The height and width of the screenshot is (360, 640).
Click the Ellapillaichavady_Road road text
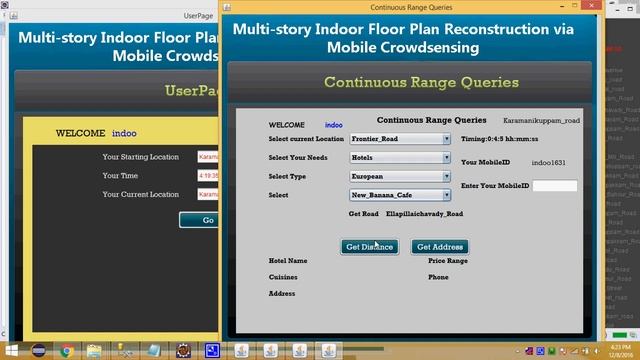424,214
